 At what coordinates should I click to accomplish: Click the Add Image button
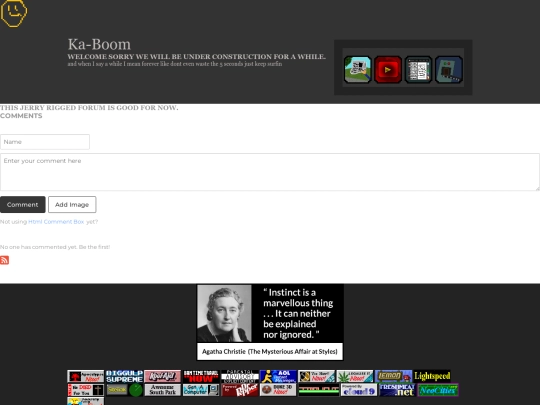coord(72,205)
